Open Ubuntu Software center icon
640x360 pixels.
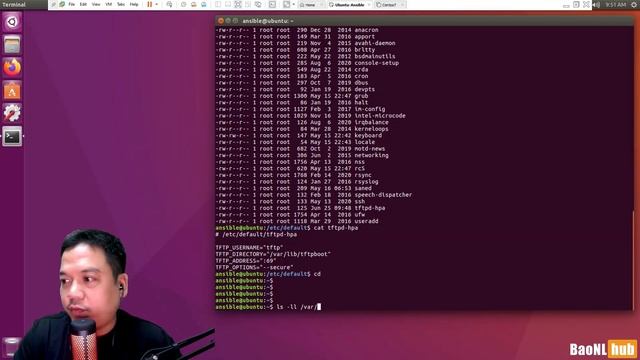[x=12, y=90]
